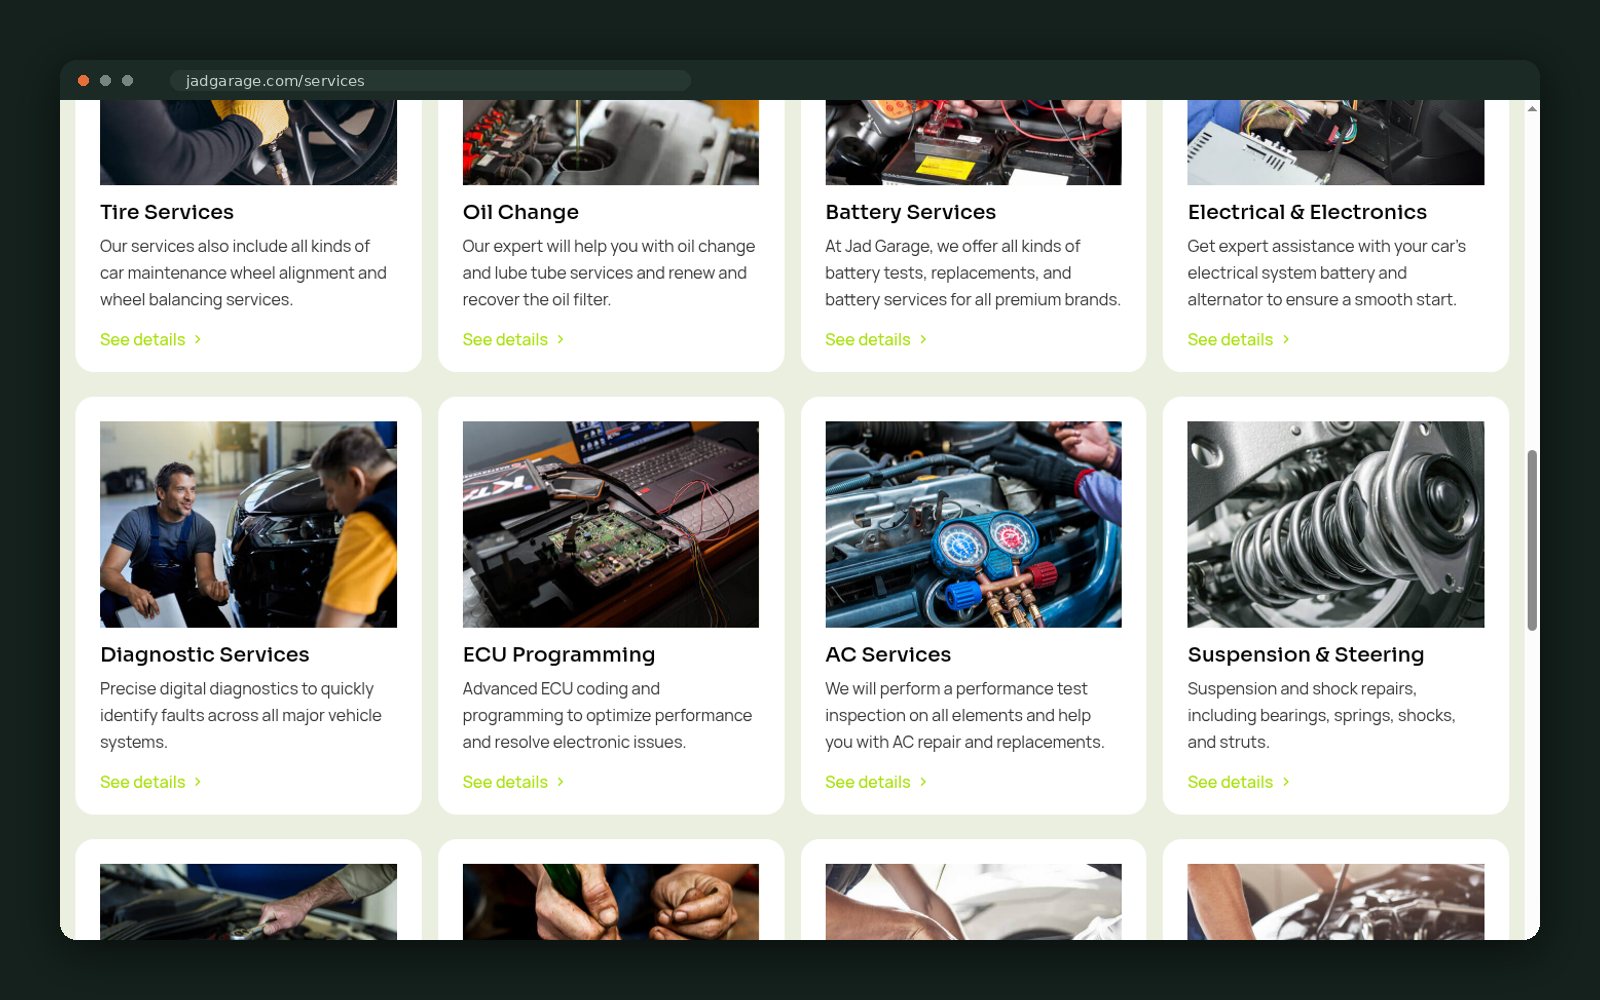Image resolution: width=1600 pixels, height=1000 pixels.
Task: Click the page vertical scrollbar thumb
Action: 1532,540
